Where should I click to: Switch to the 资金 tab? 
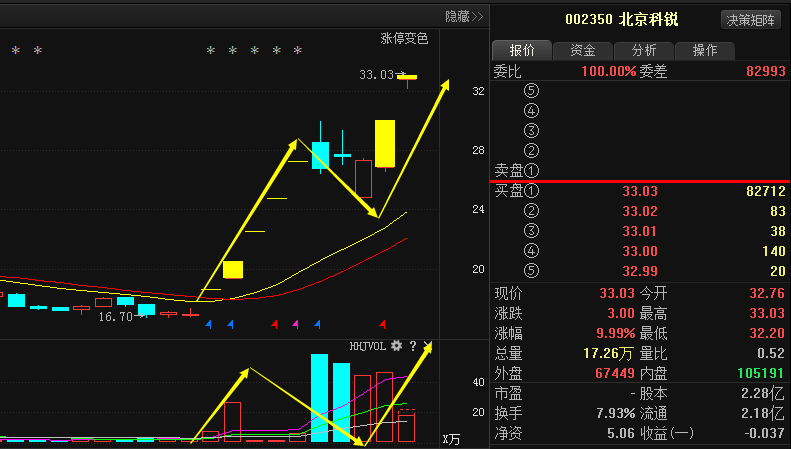pyautogui.click(x=583, y=50)
